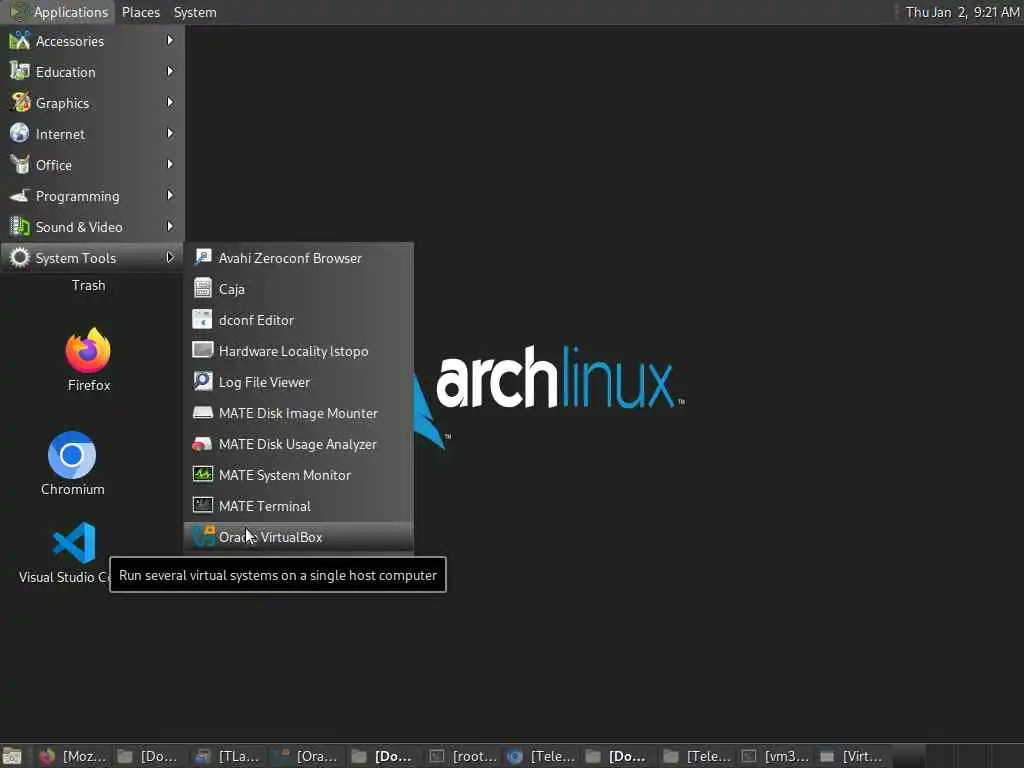Choose dconf Editor menu entry
The height and width of the screenshot is (768, 1024).
298,320
